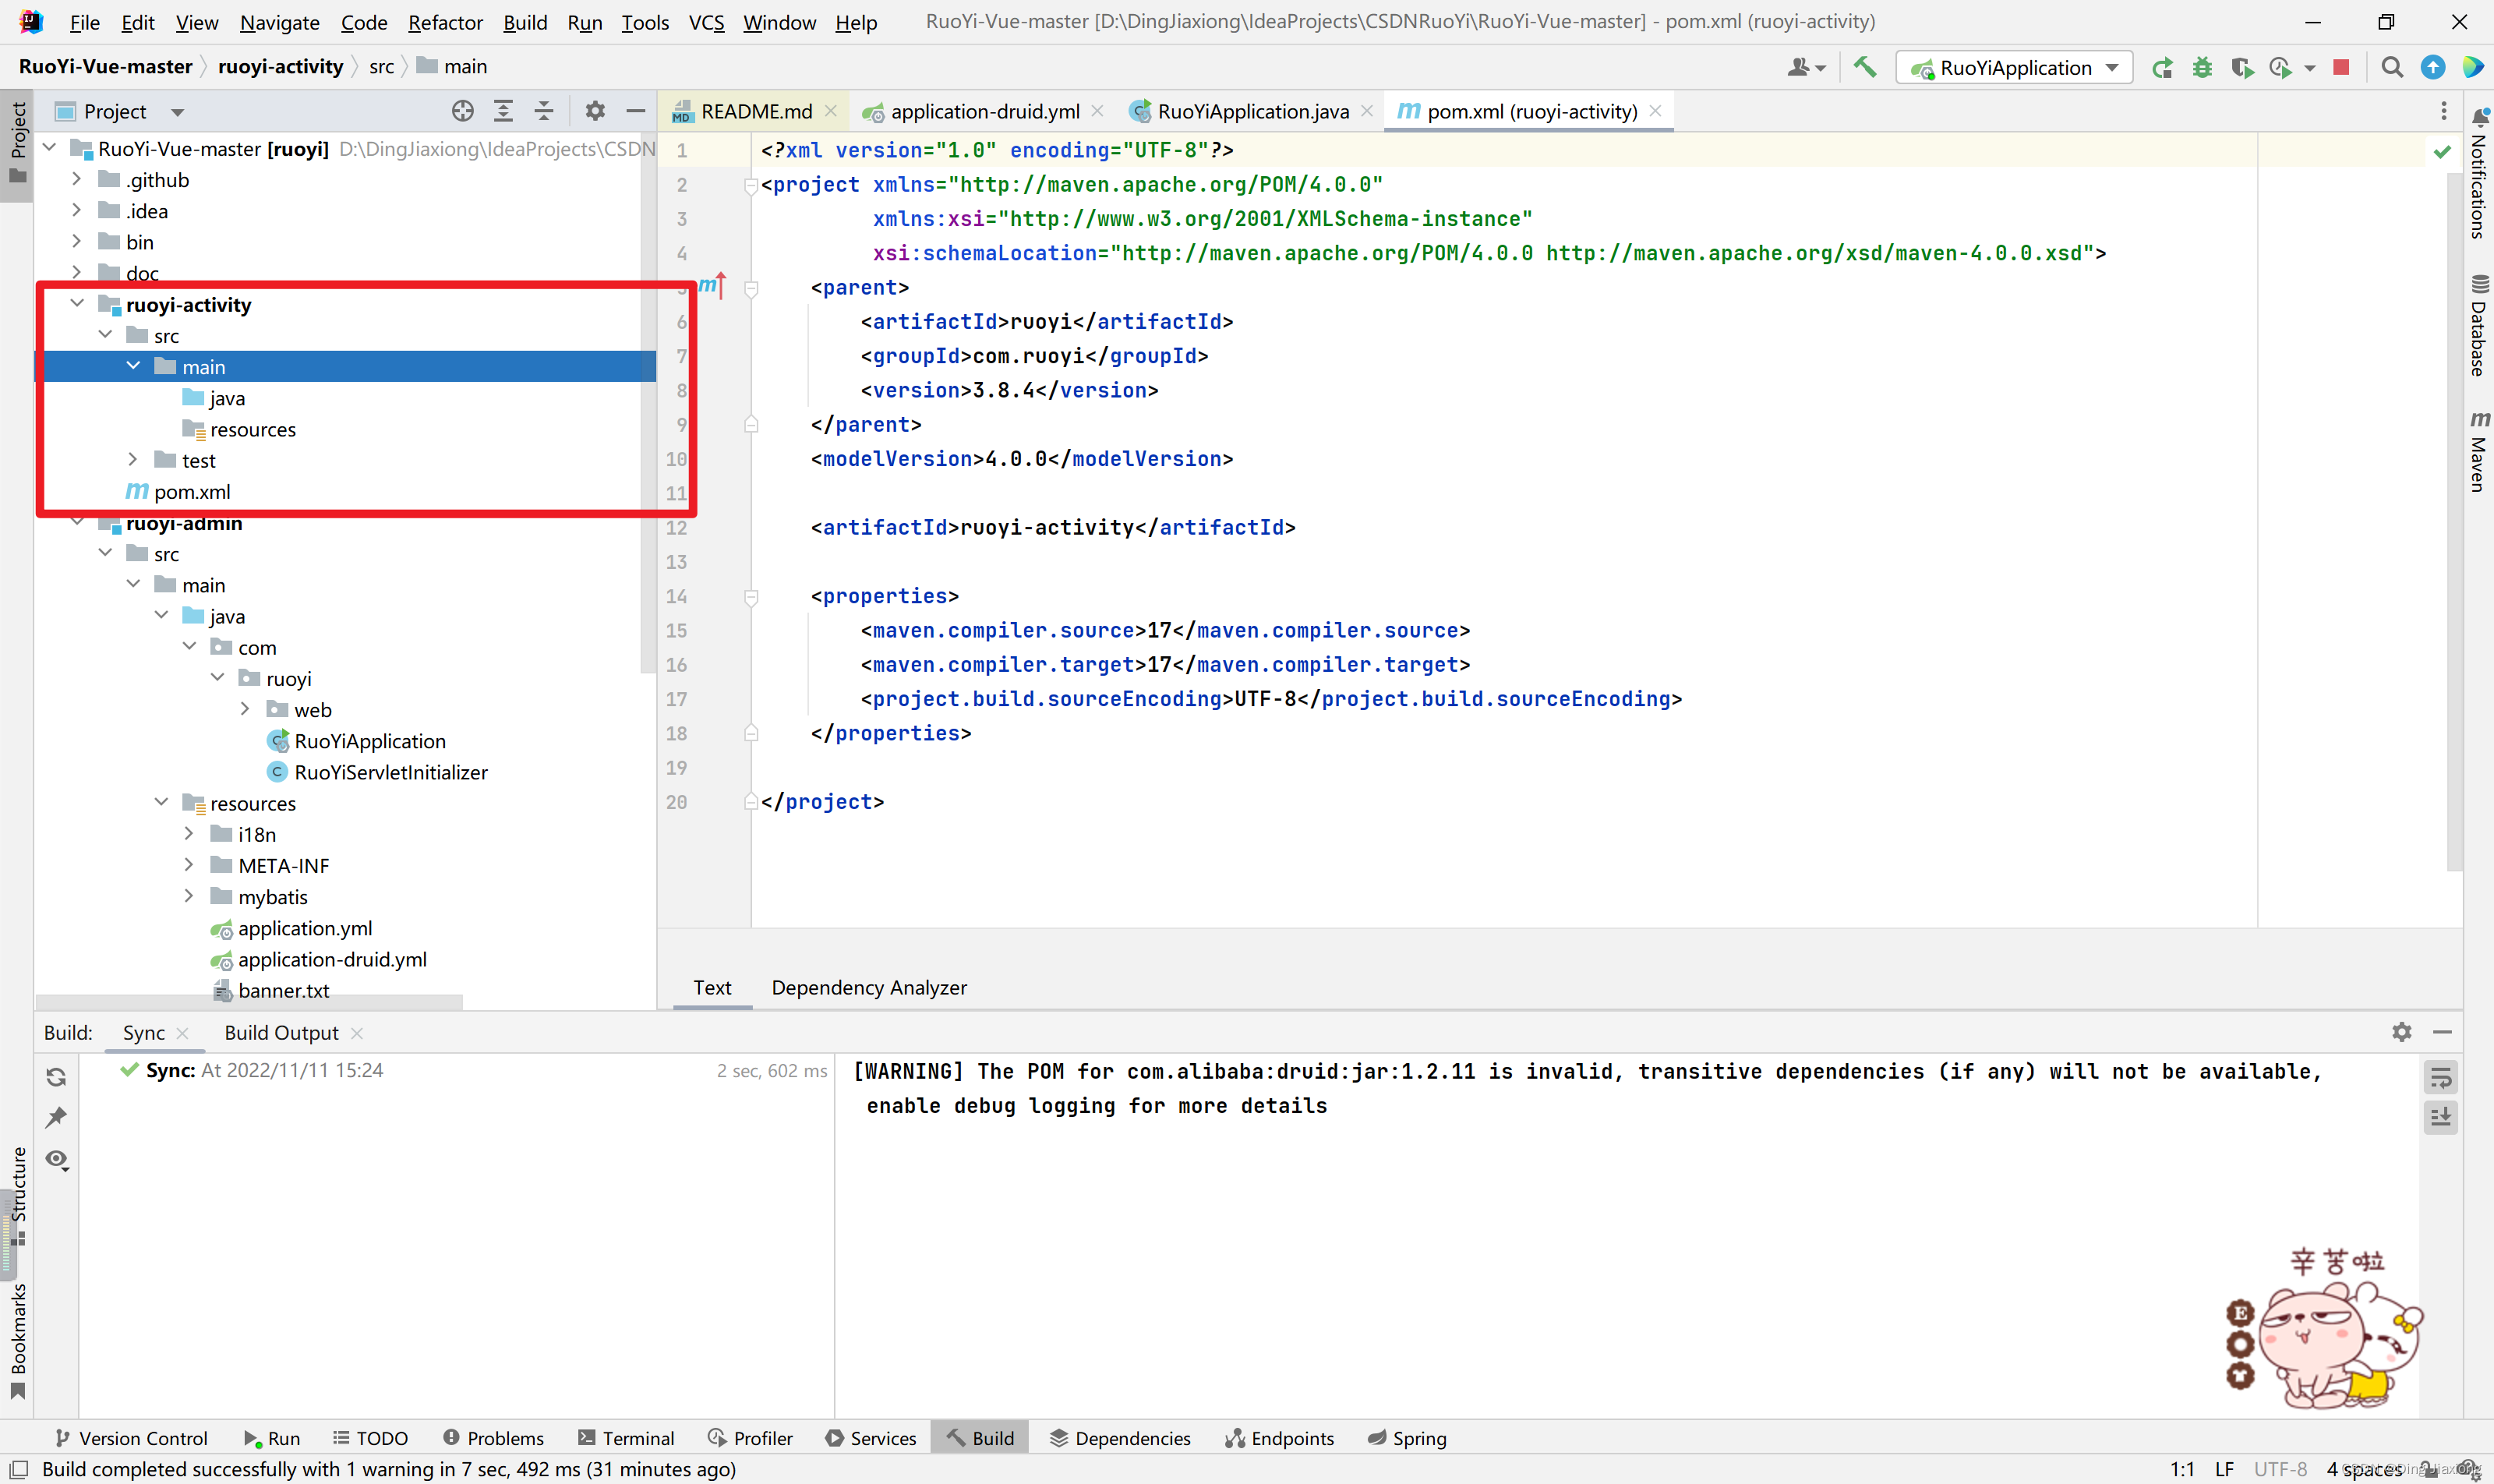Stop the running application
2494x1484 pixels.
(x=2341, y=67)
